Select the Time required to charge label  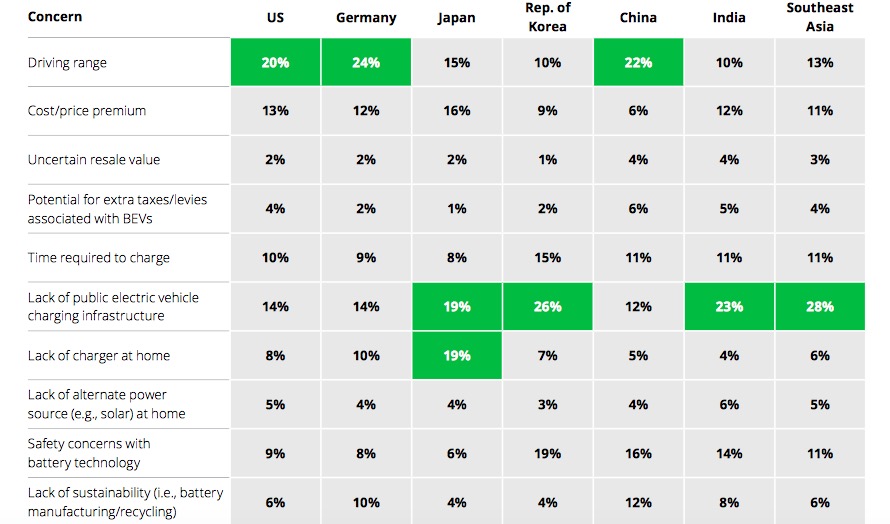pos(99,258)
